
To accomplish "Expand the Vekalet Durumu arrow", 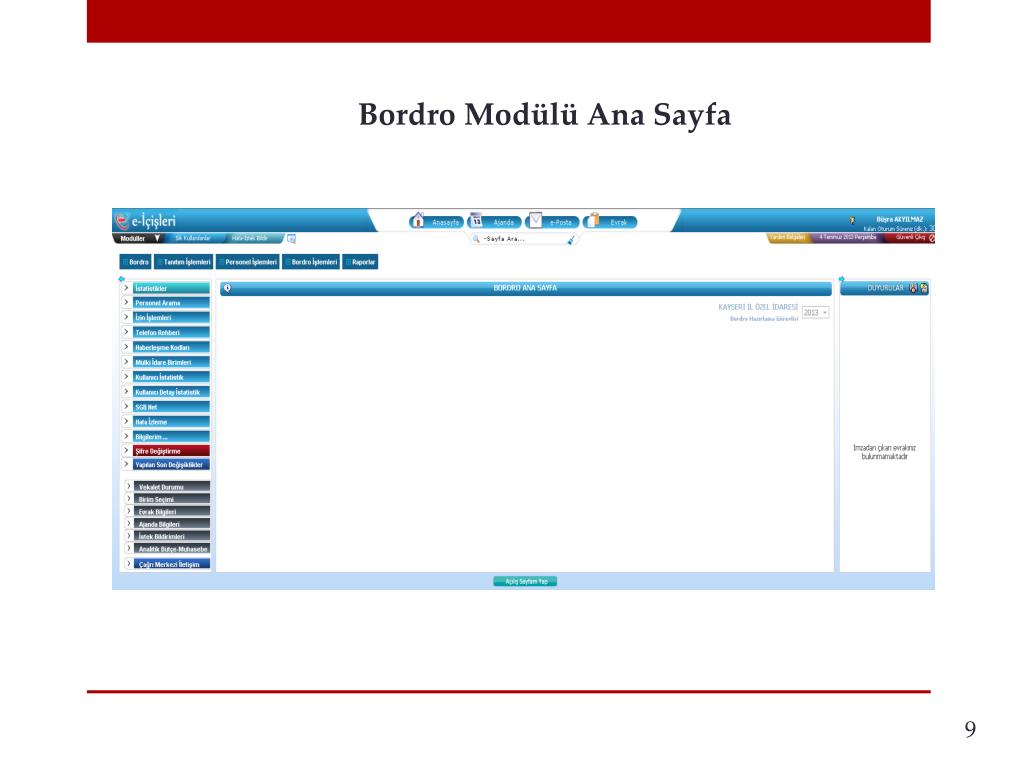I will (x=129, y=487).
